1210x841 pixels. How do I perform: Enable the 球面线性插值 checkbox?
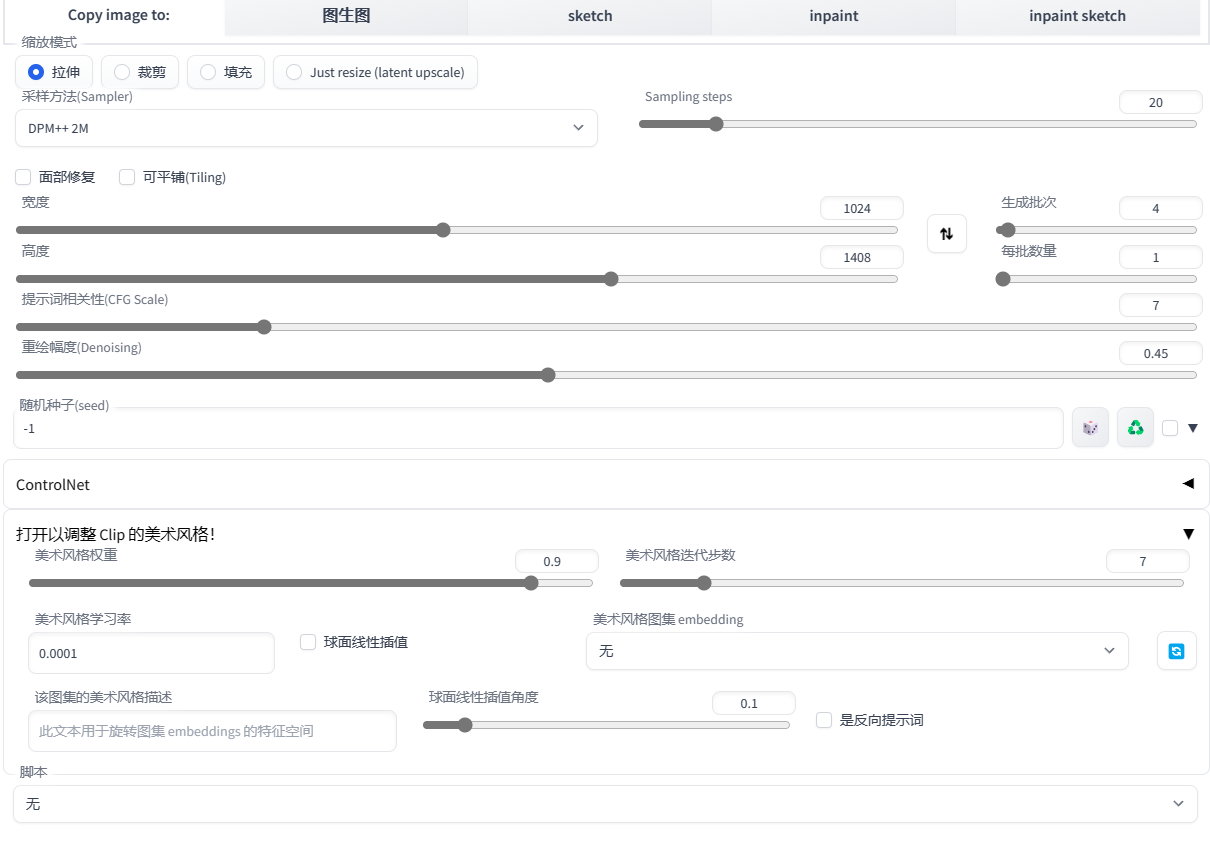(x=308, y=642)
